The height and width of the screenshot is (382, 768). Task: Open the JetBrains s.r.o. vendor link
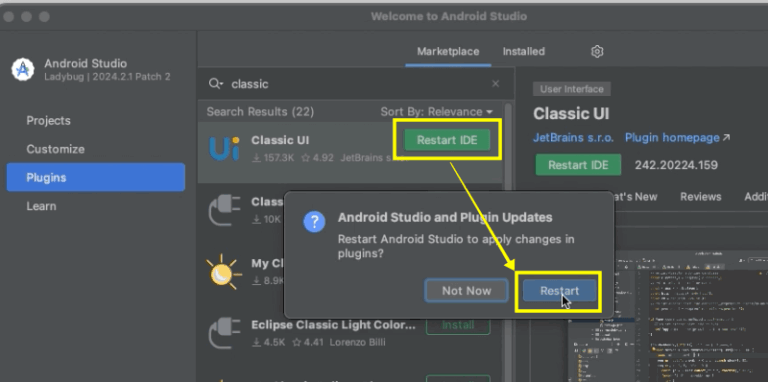(573, 138)
